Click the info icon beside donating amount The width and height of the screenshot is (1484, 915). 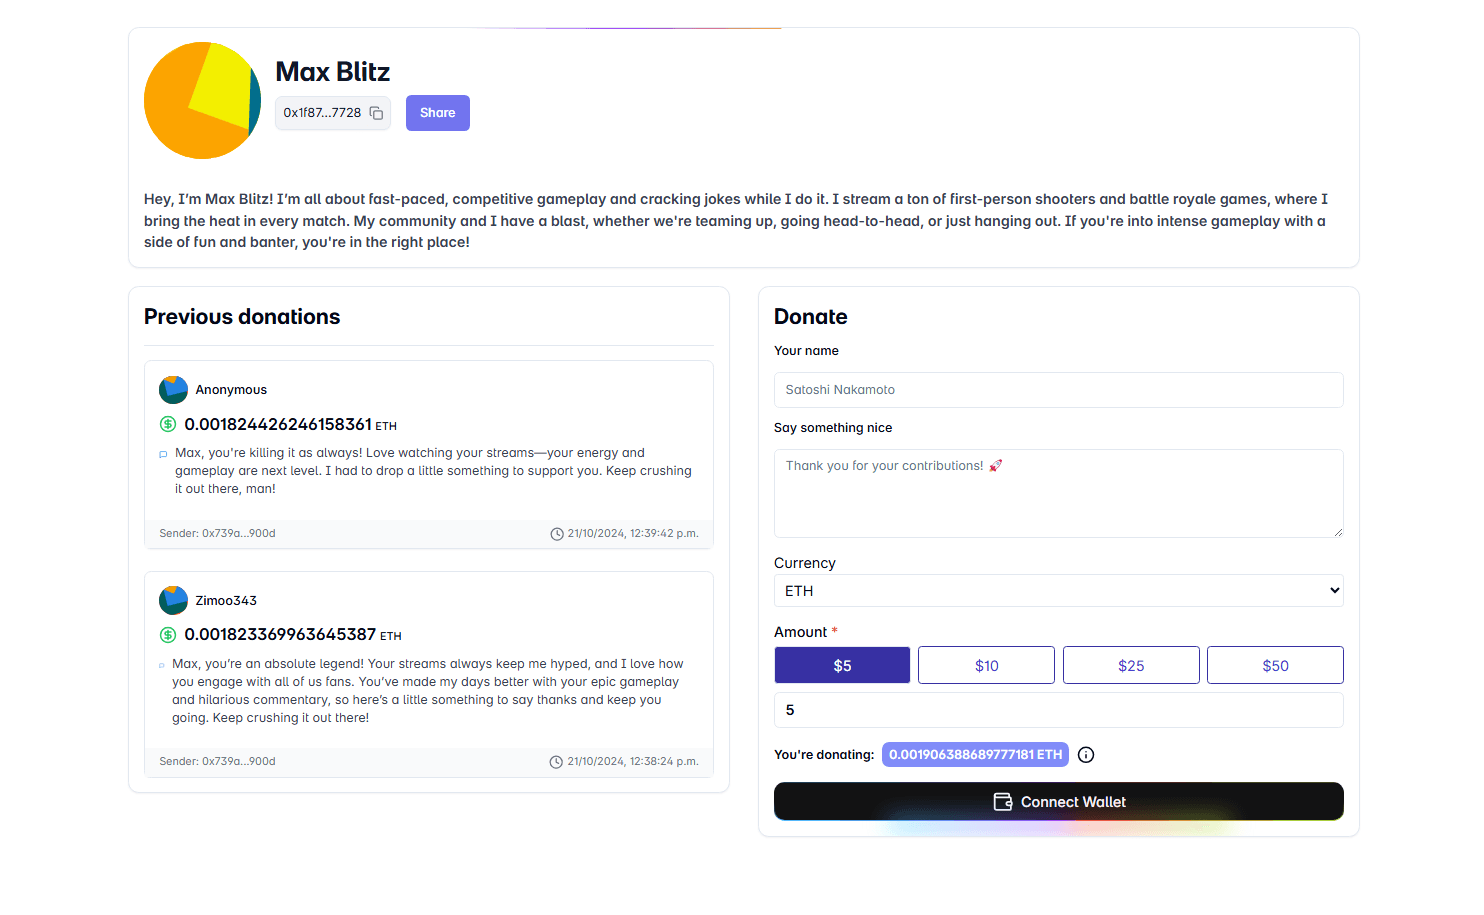click(x=1086, y=755)
